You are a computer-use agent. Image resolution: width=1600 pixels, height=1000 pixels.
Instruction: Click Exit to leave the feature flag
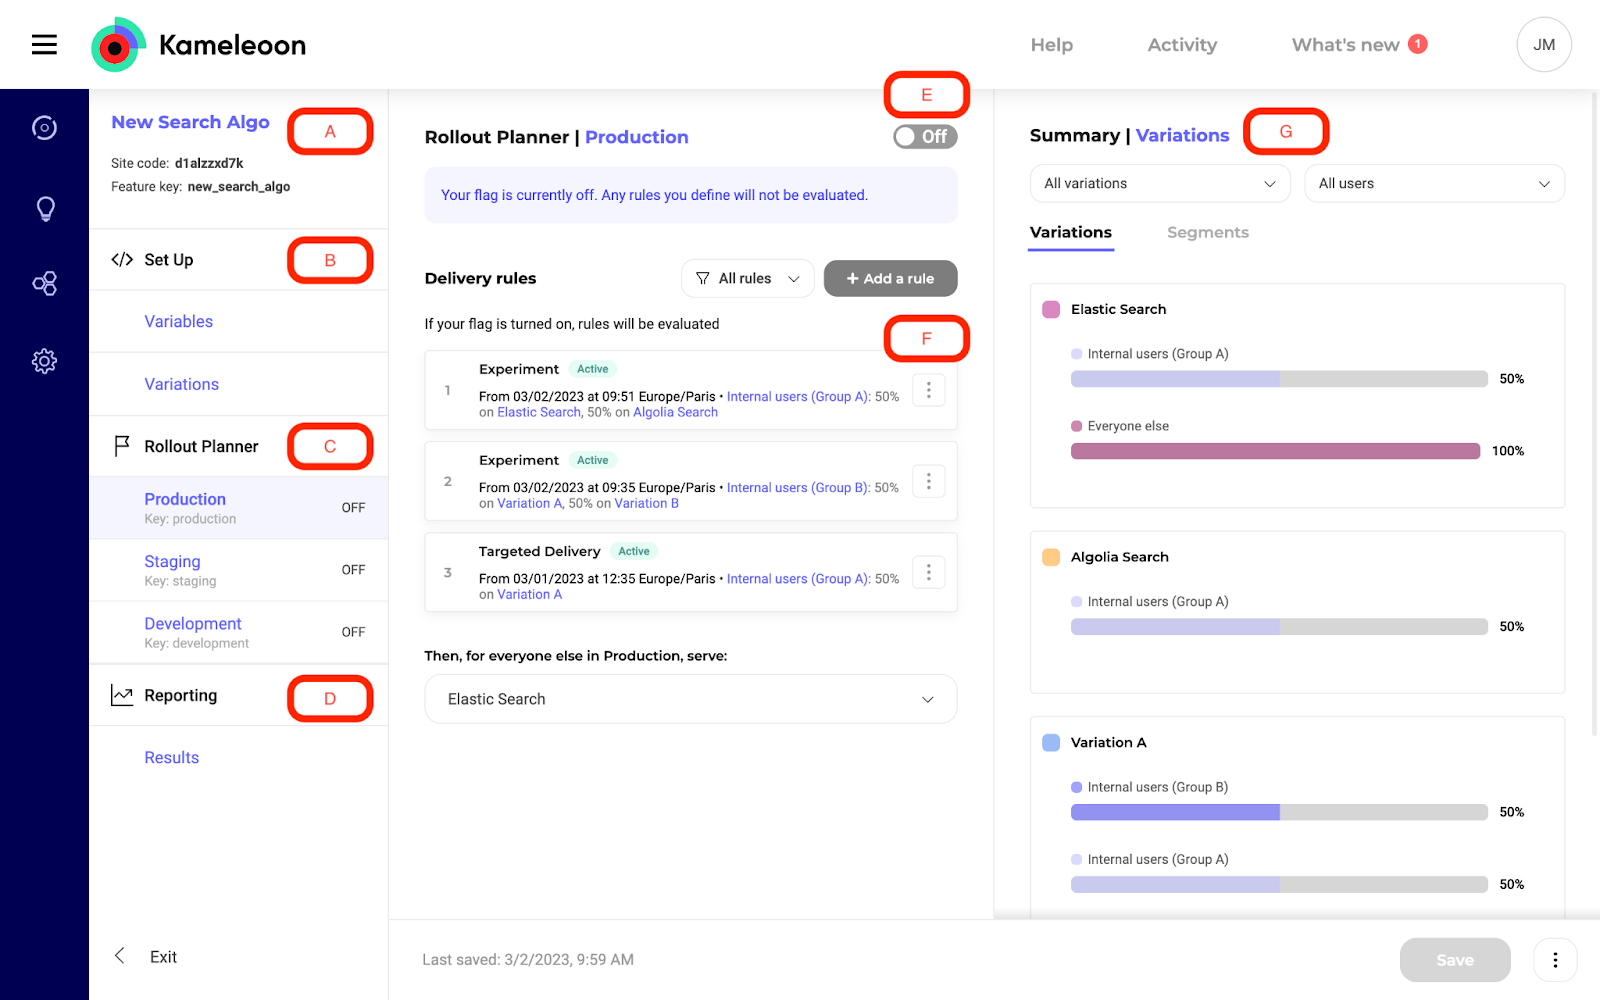[163, 957]
